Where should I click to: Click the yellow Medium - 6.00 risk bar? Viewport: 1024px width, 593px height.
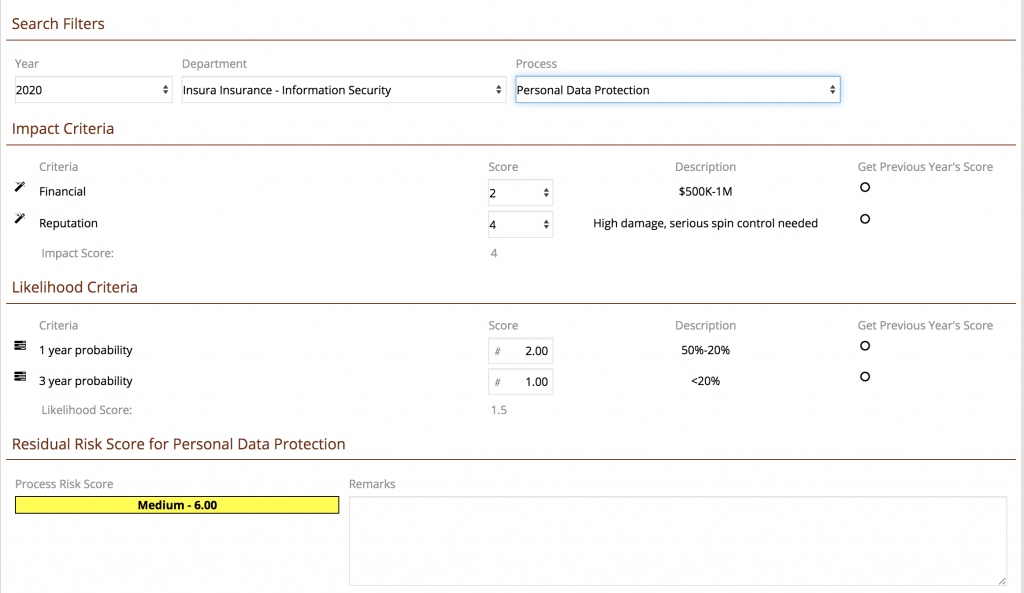(176, 505)
